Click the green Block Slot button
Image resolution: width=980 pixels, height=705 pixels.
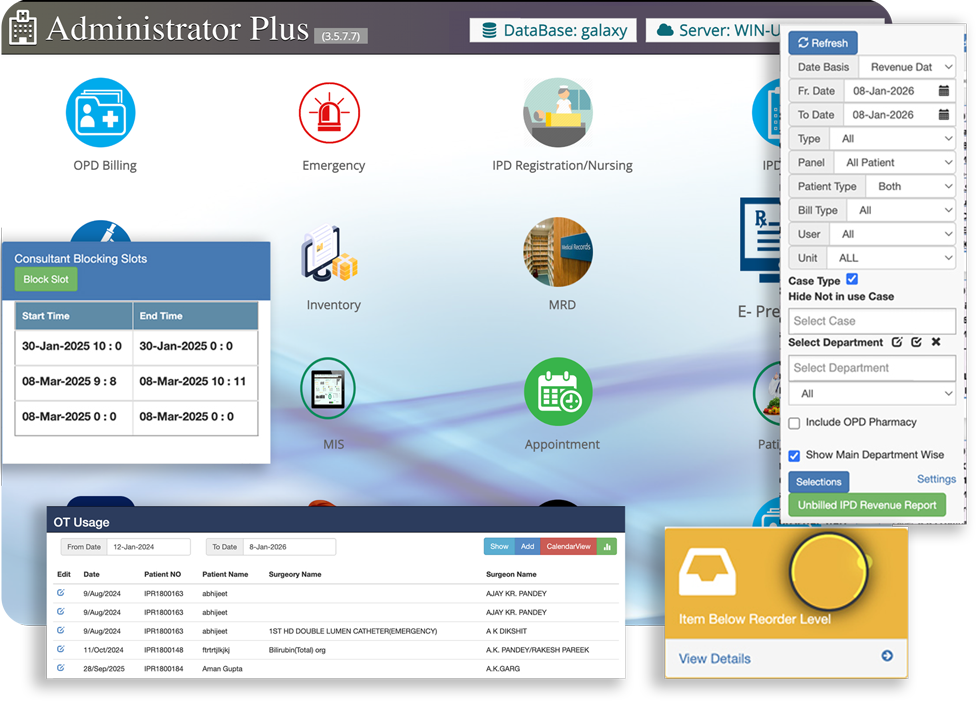click(46, 280)
